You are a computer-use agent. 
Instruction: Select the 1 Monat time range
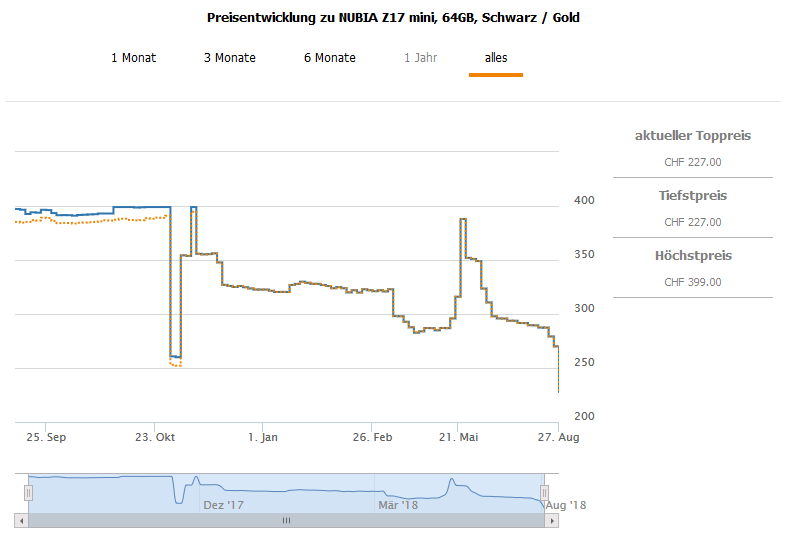point(133,58)
